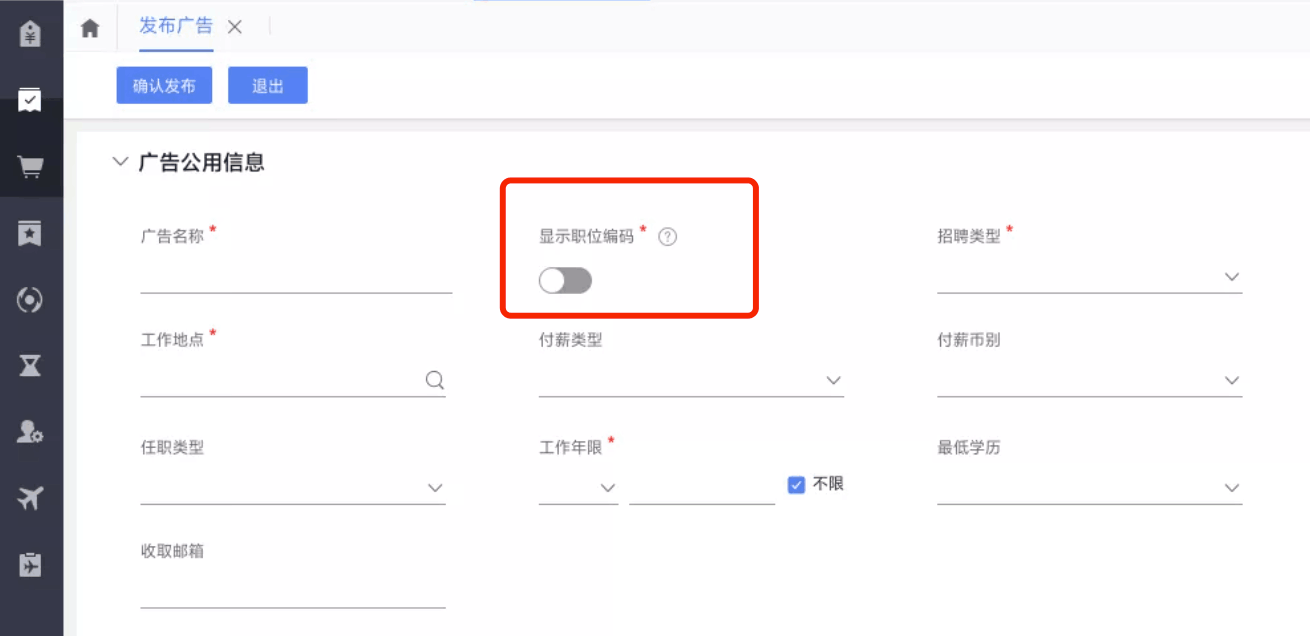
Task: Click help icon beside 显示职位编码
Action: (x=668, y=237)
